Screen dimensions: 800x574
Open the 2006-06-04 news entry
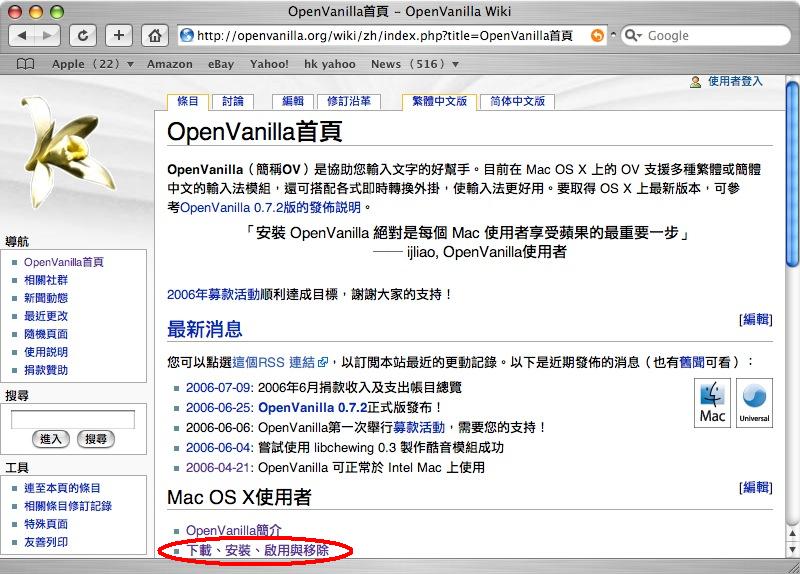pos(219,447)
